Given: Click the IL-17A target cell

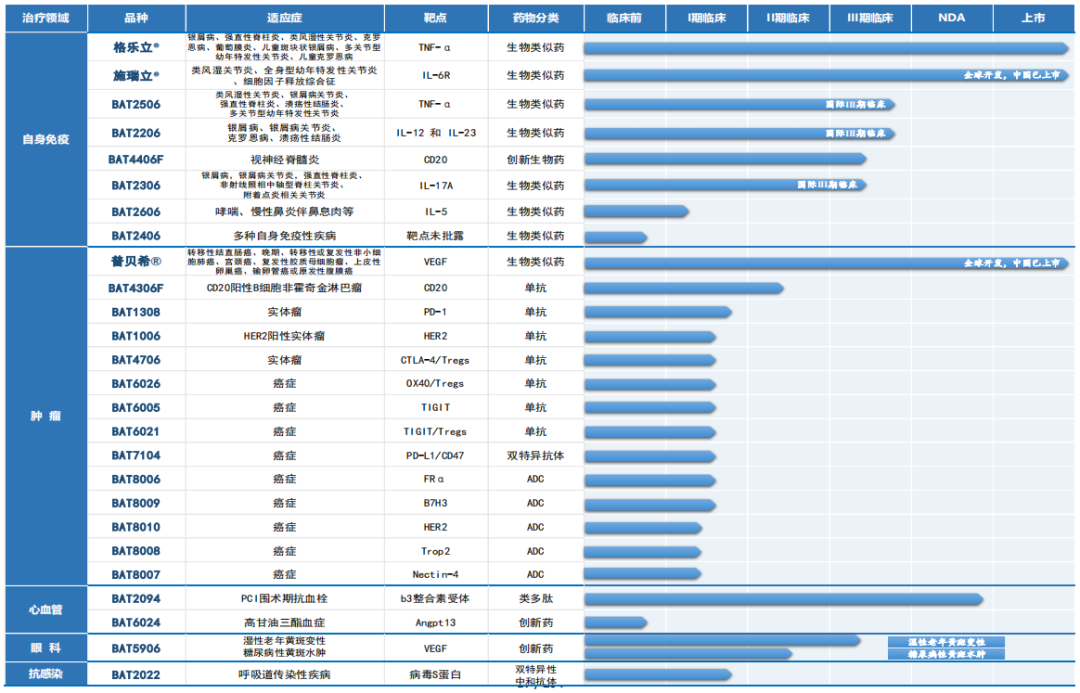Looking at the screenshot, I should 436,185.
